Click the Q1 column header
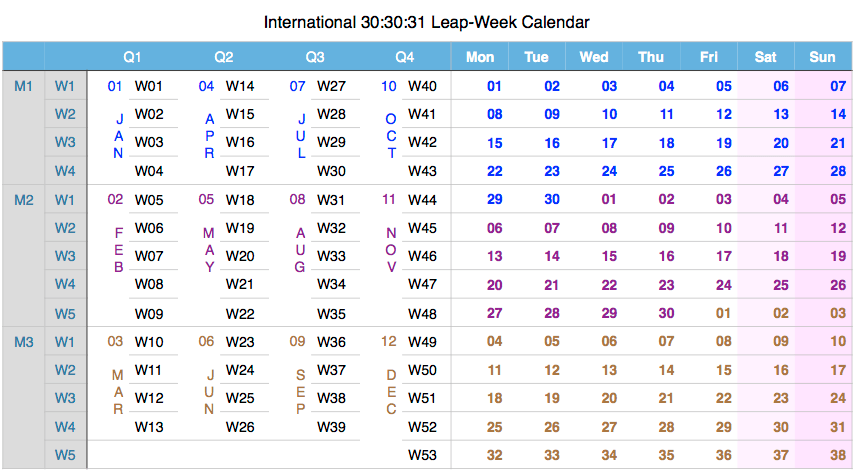The width and height of the screenshot is (854, 471). [x=132, y=57]
